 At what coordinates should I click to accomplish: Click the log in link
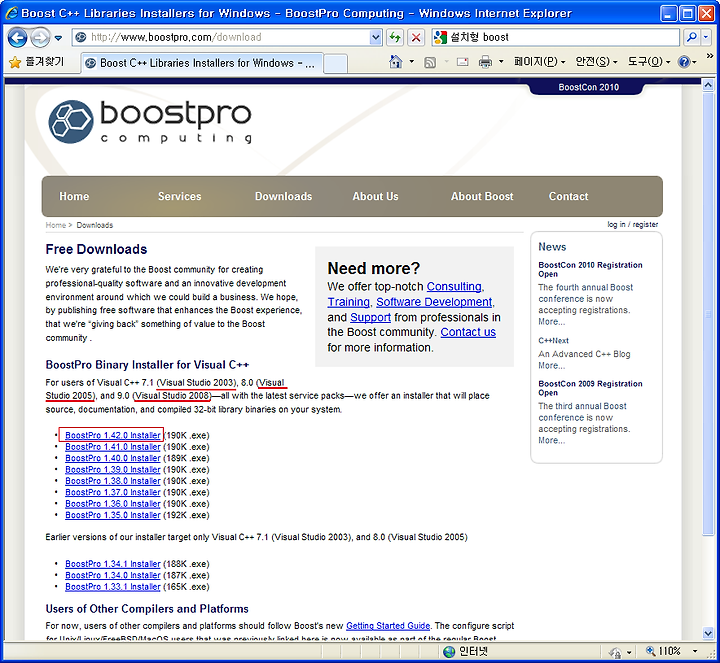pyautogui.click(x=616, y=225)
